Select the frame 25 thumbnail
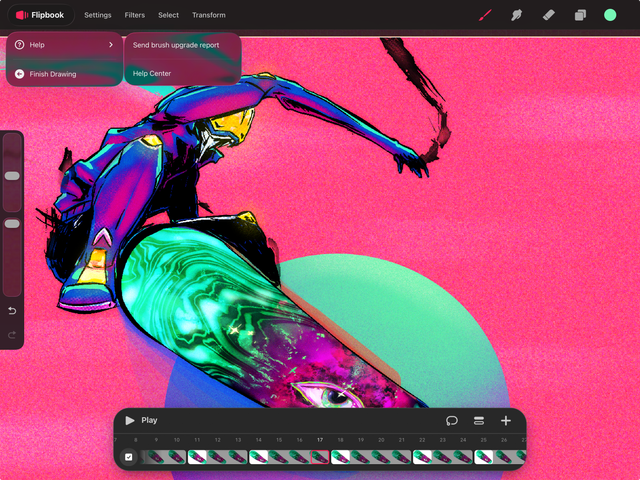Screen dimensions: 640x480 click(x=484, y=457)
